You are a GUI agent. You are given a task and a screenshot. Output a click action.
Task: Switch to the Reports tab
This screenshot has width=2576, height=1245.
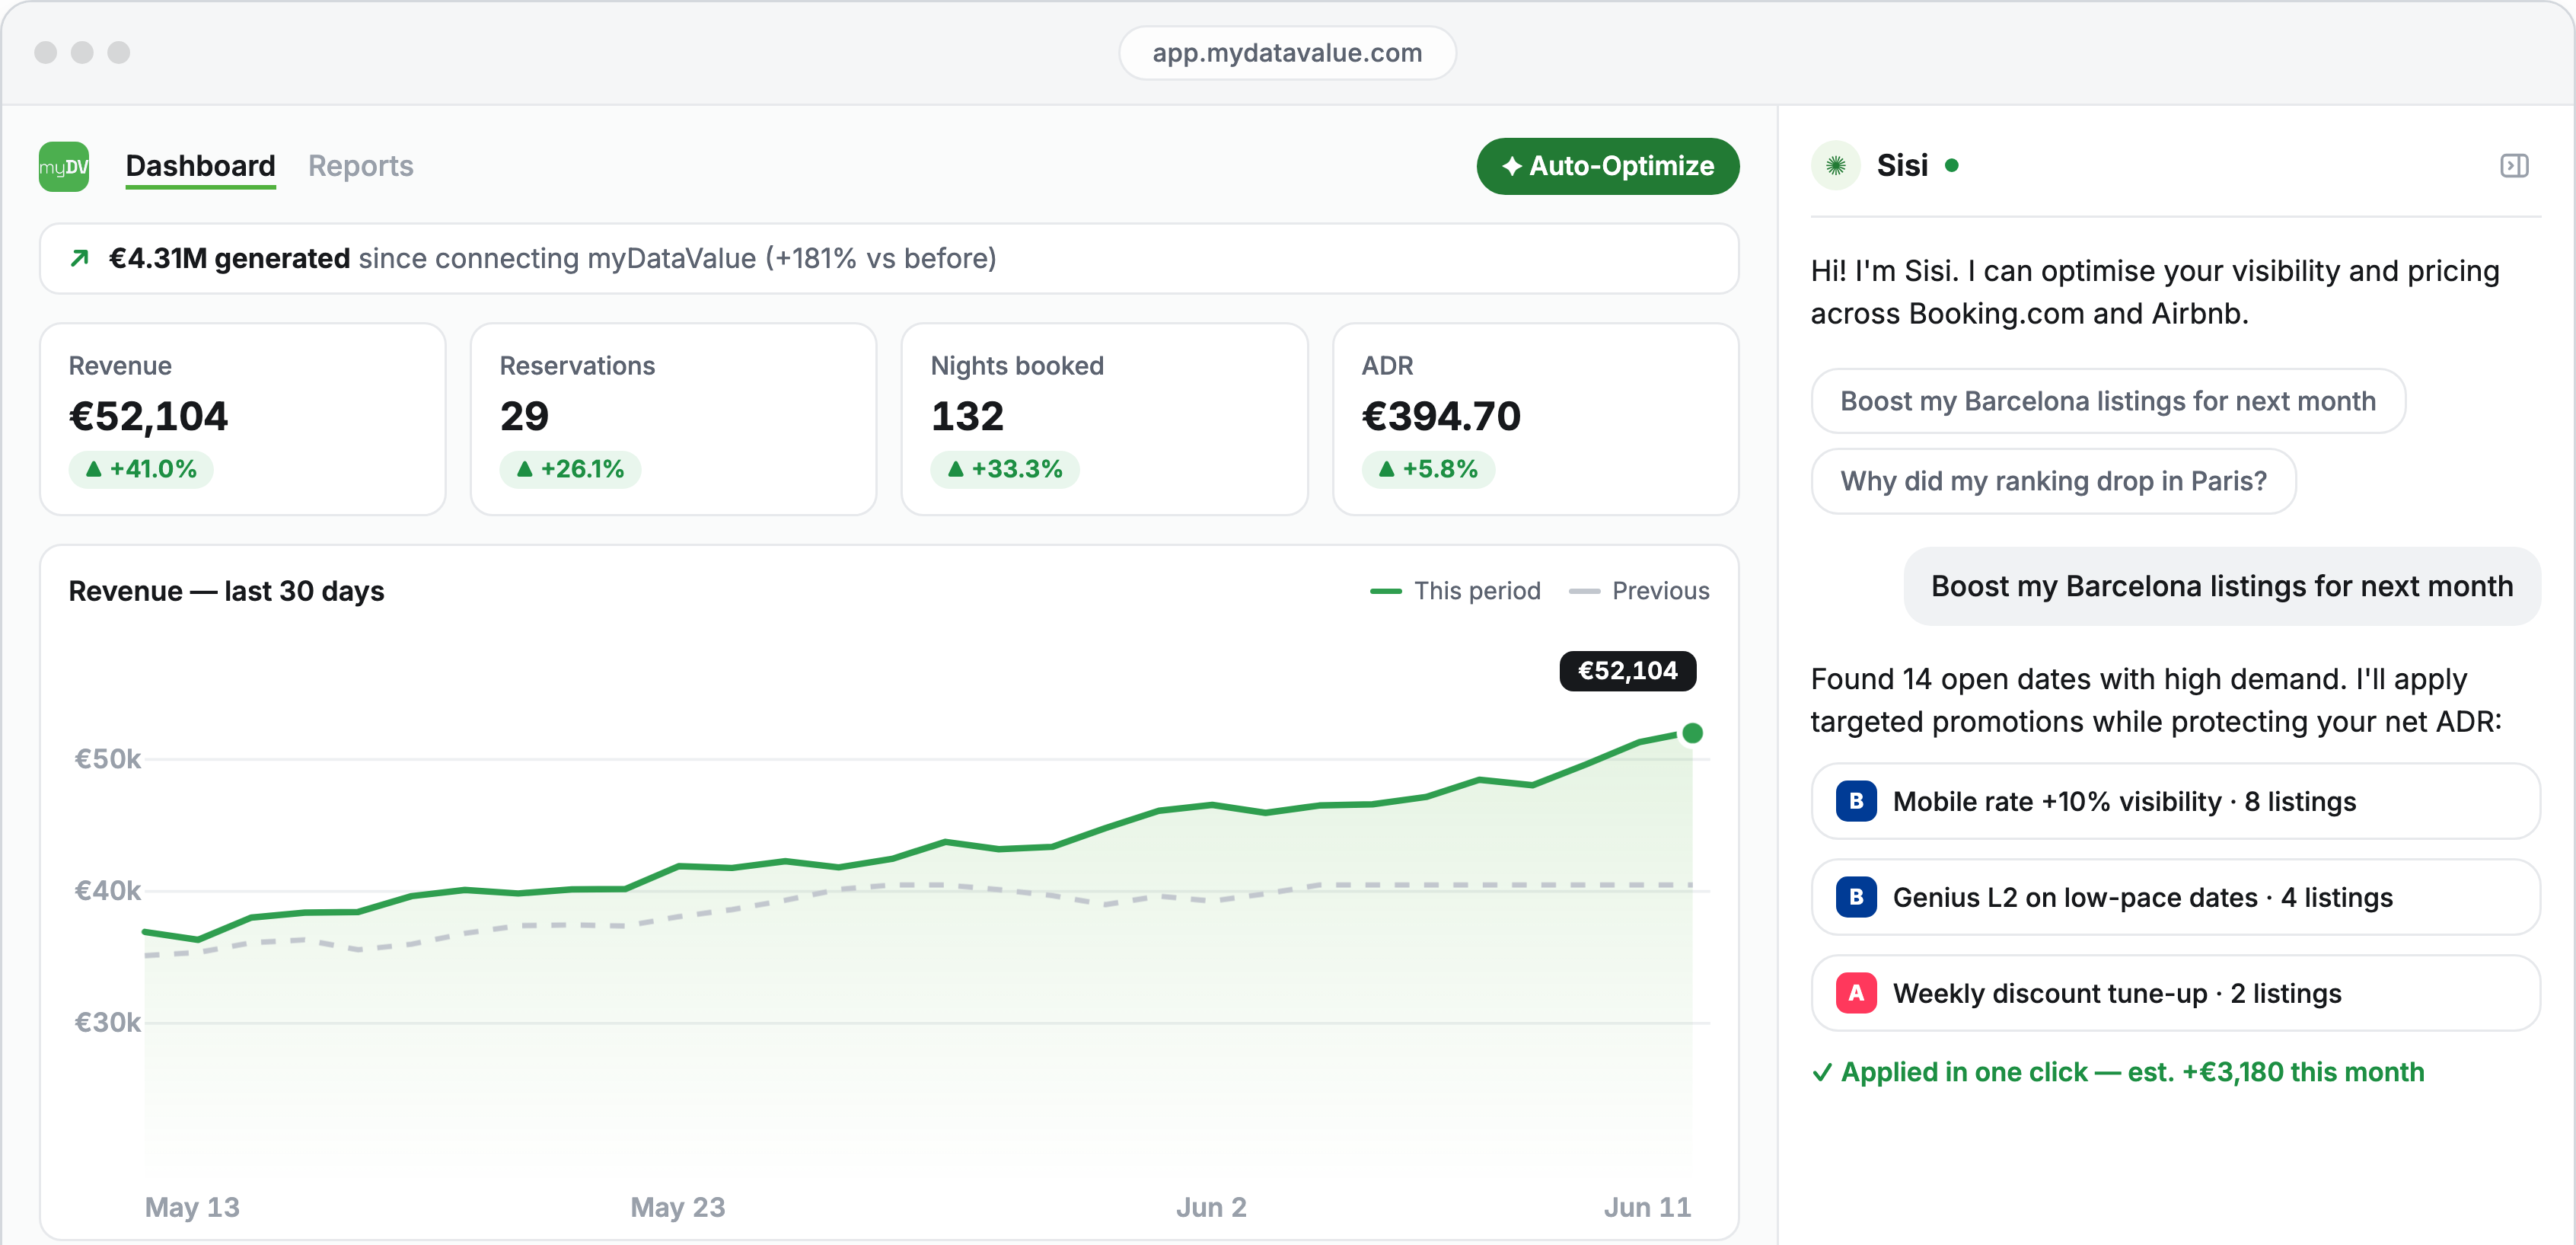[x=360, y=166]
